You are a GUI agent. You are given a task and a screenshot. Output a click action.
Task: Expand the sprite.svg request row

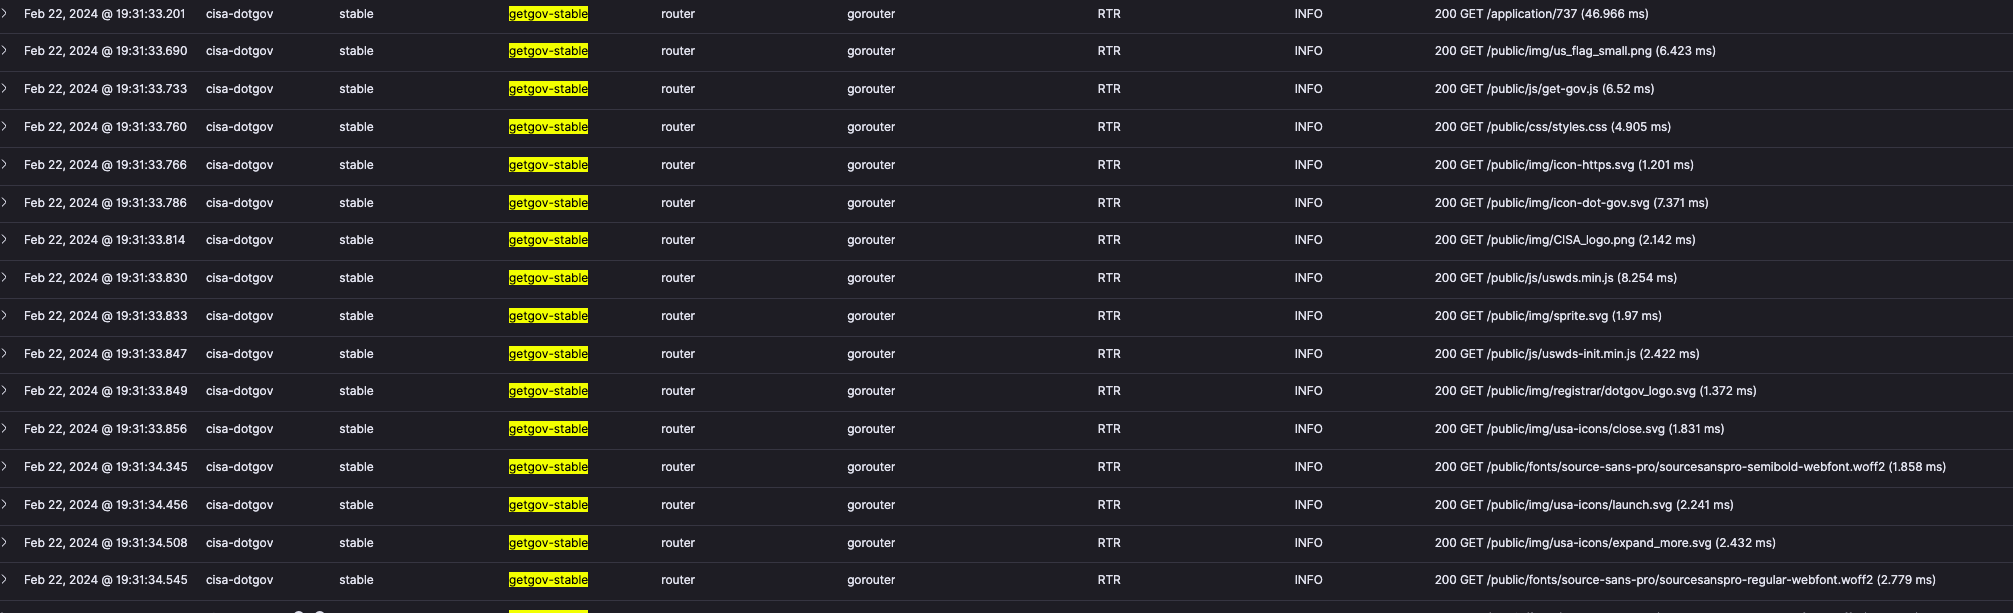[4, 316]
